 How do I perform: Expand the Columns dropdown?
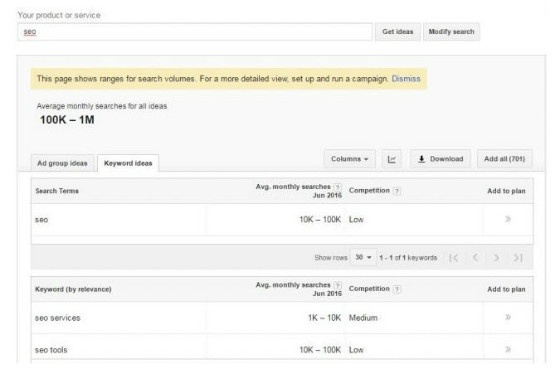coord(350,159)
